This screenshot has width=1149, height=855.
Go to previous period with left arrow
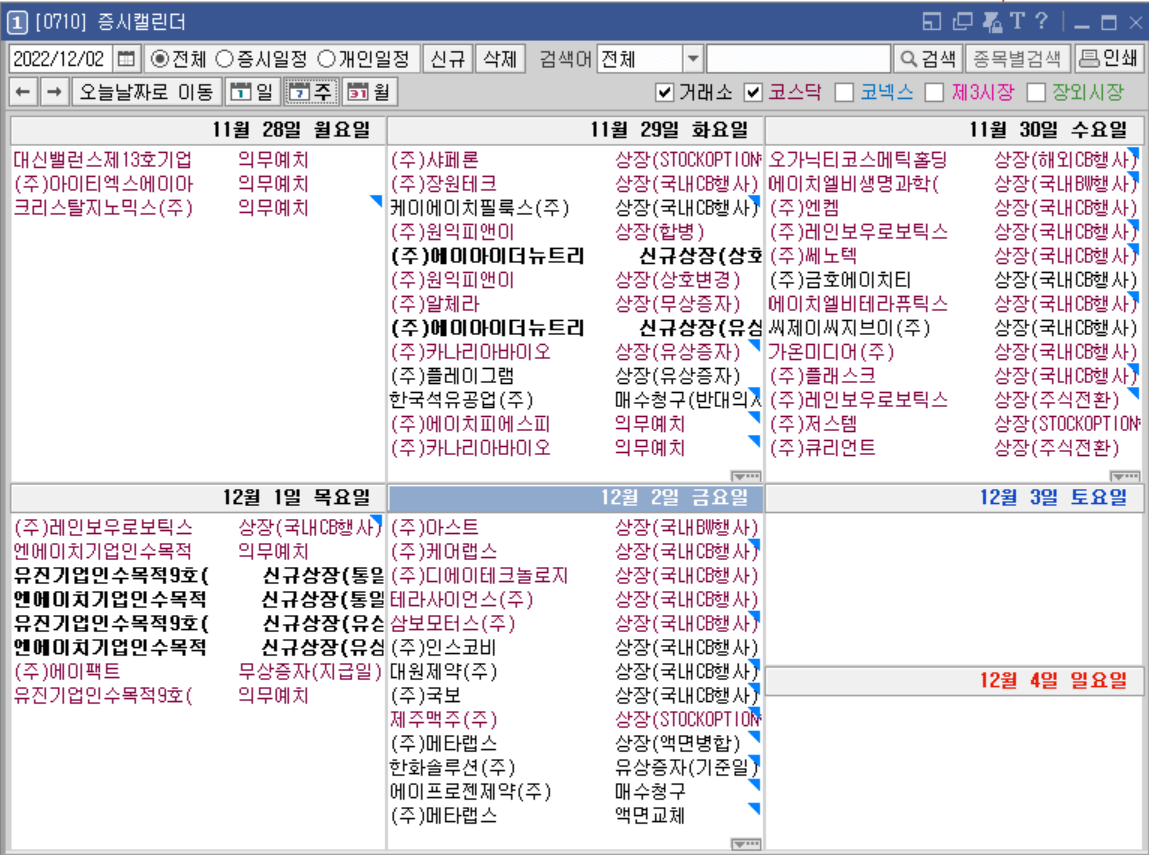23,92
